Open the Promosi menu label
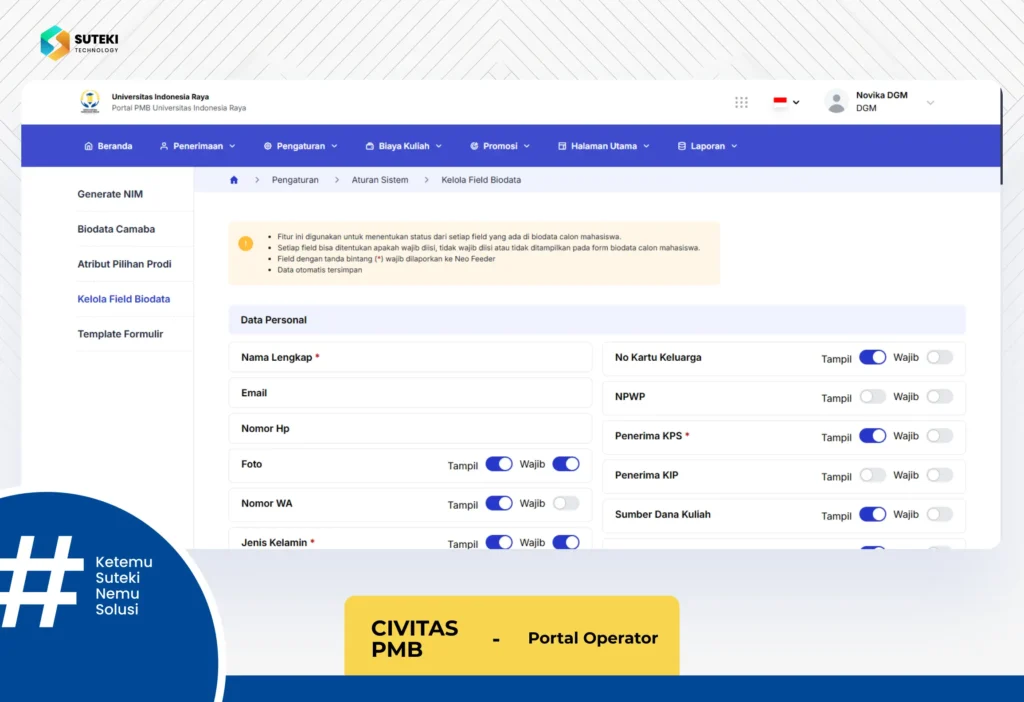Image resolution: width=1024 pixels, height=702 pixels. tap(500, 146)
